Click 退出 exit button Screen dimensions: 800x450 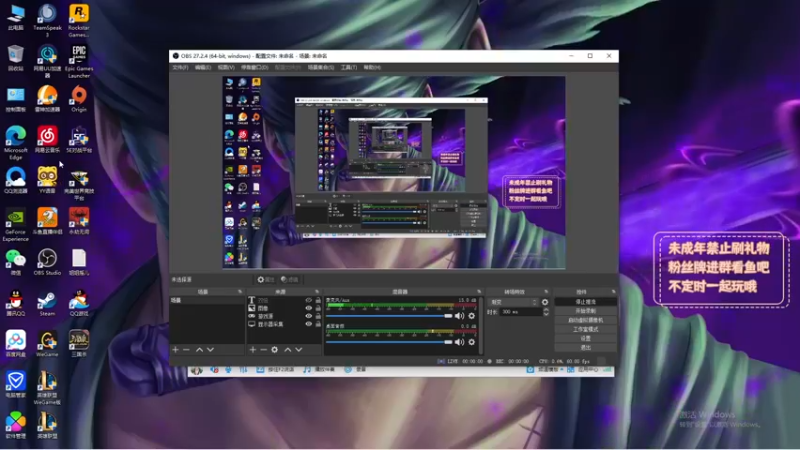pyautogui.click(x=585, y=348)
